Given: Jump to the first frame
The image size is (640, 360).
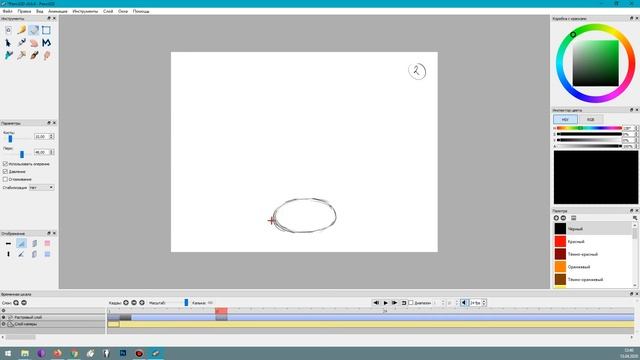Looking at the screenshot, I should 376,303.
